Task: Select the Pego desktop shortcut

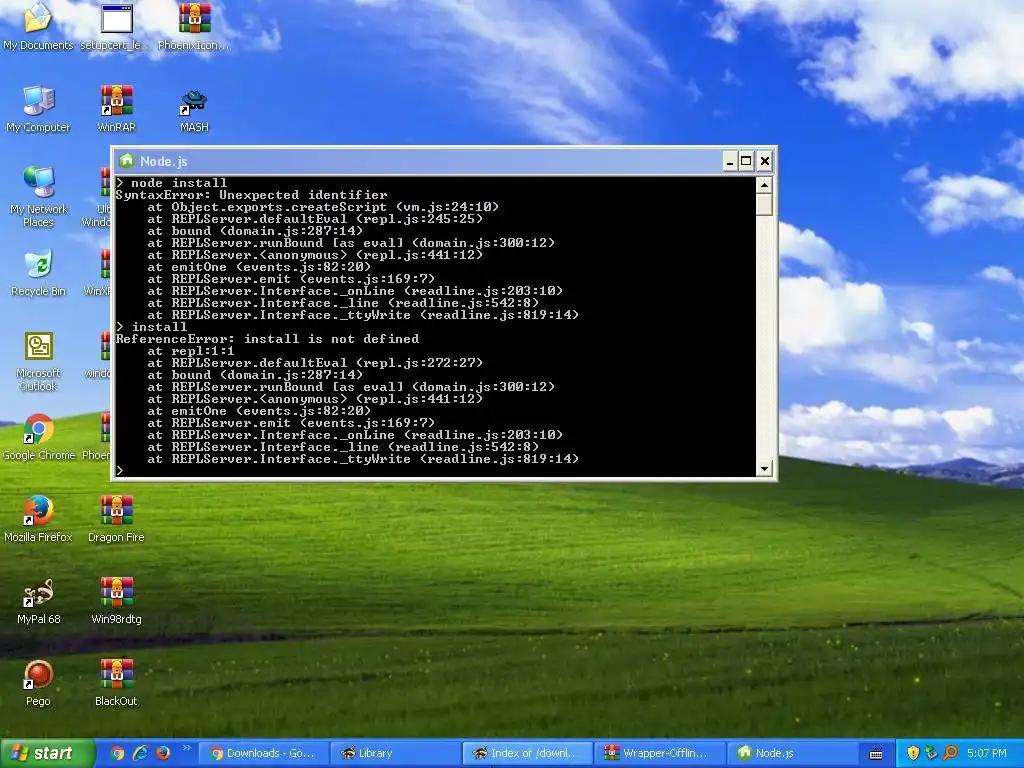Action: (x=38, y=683)
